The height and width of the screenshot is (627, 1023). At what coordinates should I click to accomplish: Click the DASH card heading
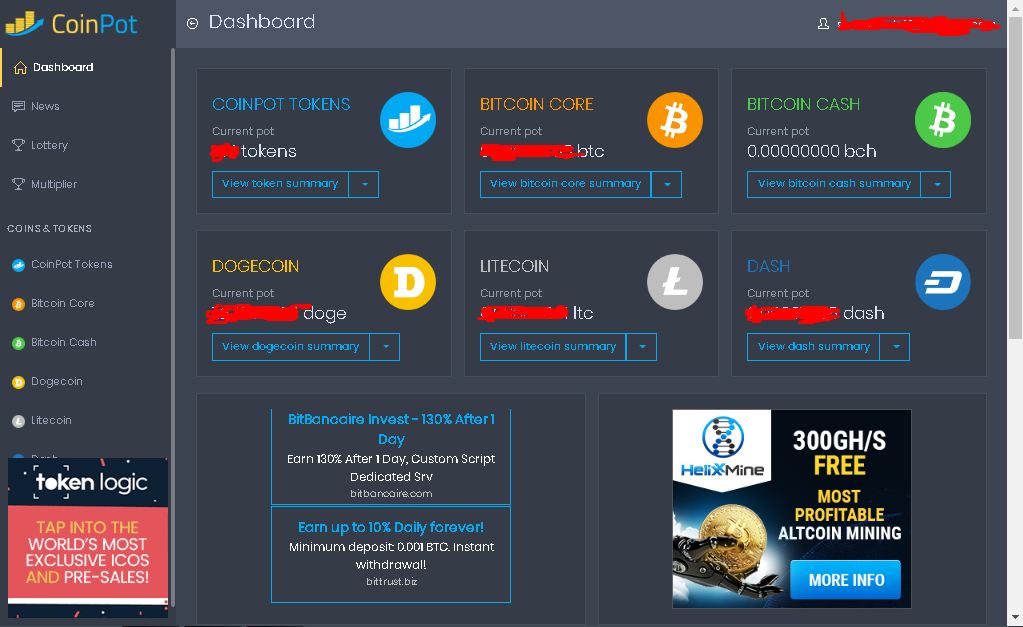click(768, 266)
